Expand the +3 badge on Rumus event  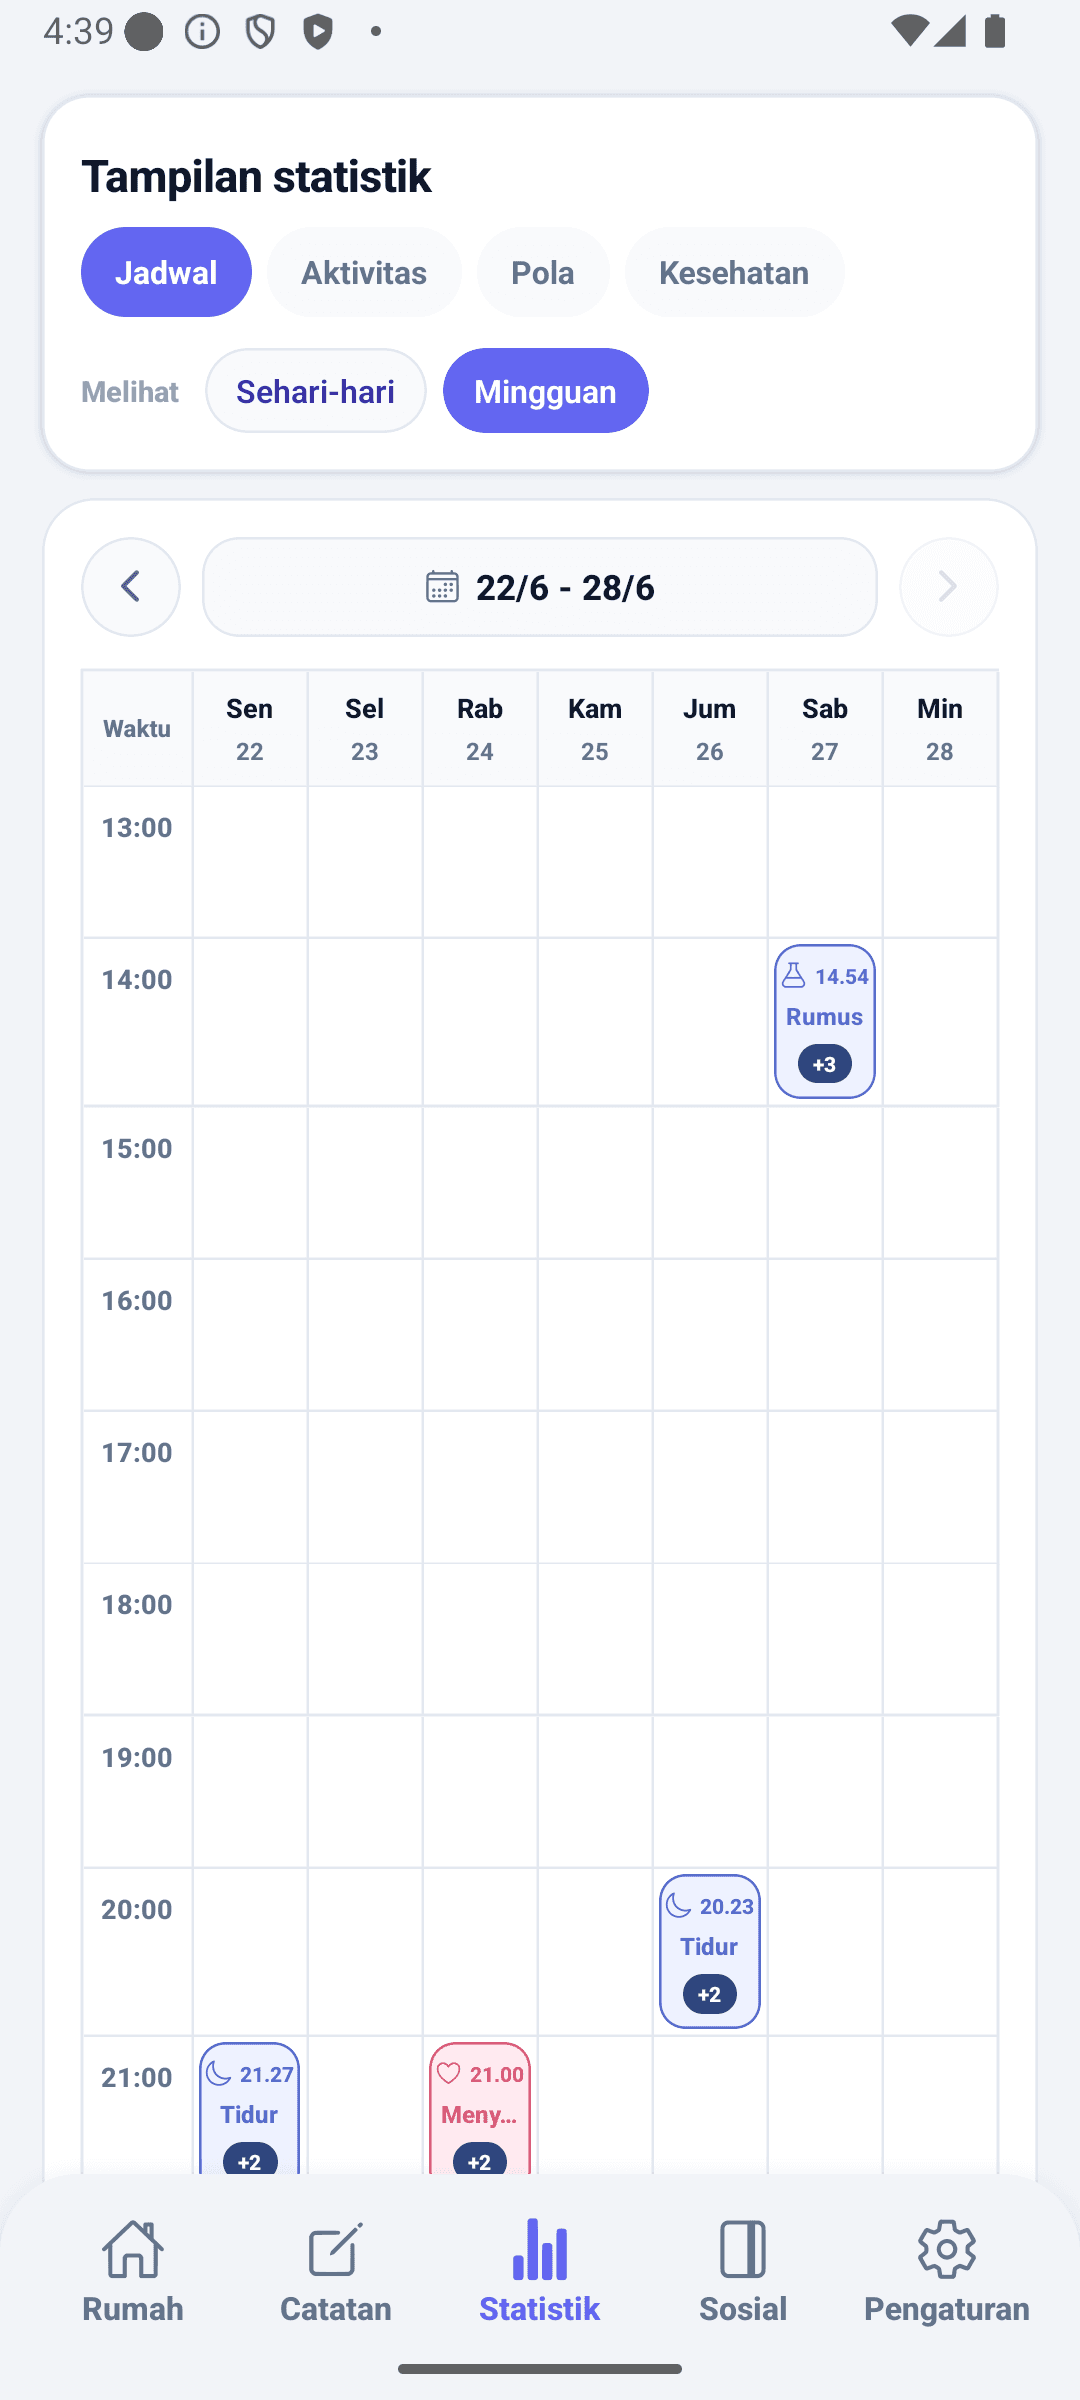coord(825,1064)
